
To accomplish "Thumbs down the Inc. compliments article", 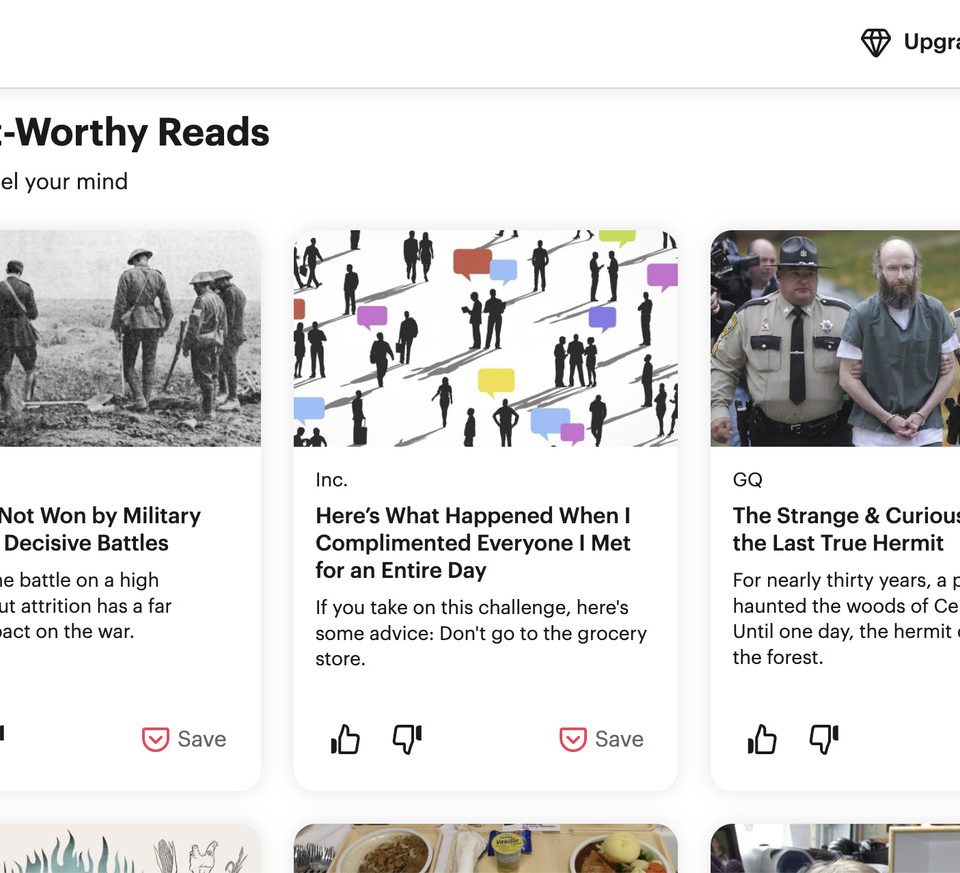I will [407, 739].
